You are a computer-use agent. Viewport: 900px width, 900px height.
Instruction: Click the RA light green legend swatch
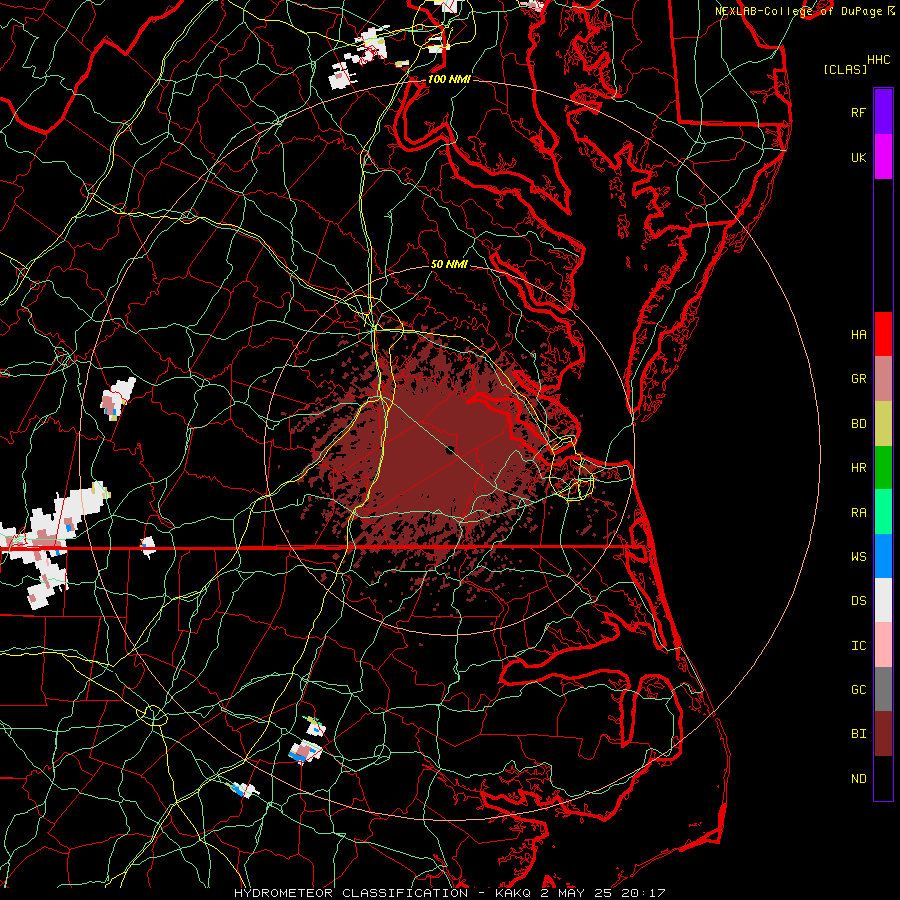883,512
